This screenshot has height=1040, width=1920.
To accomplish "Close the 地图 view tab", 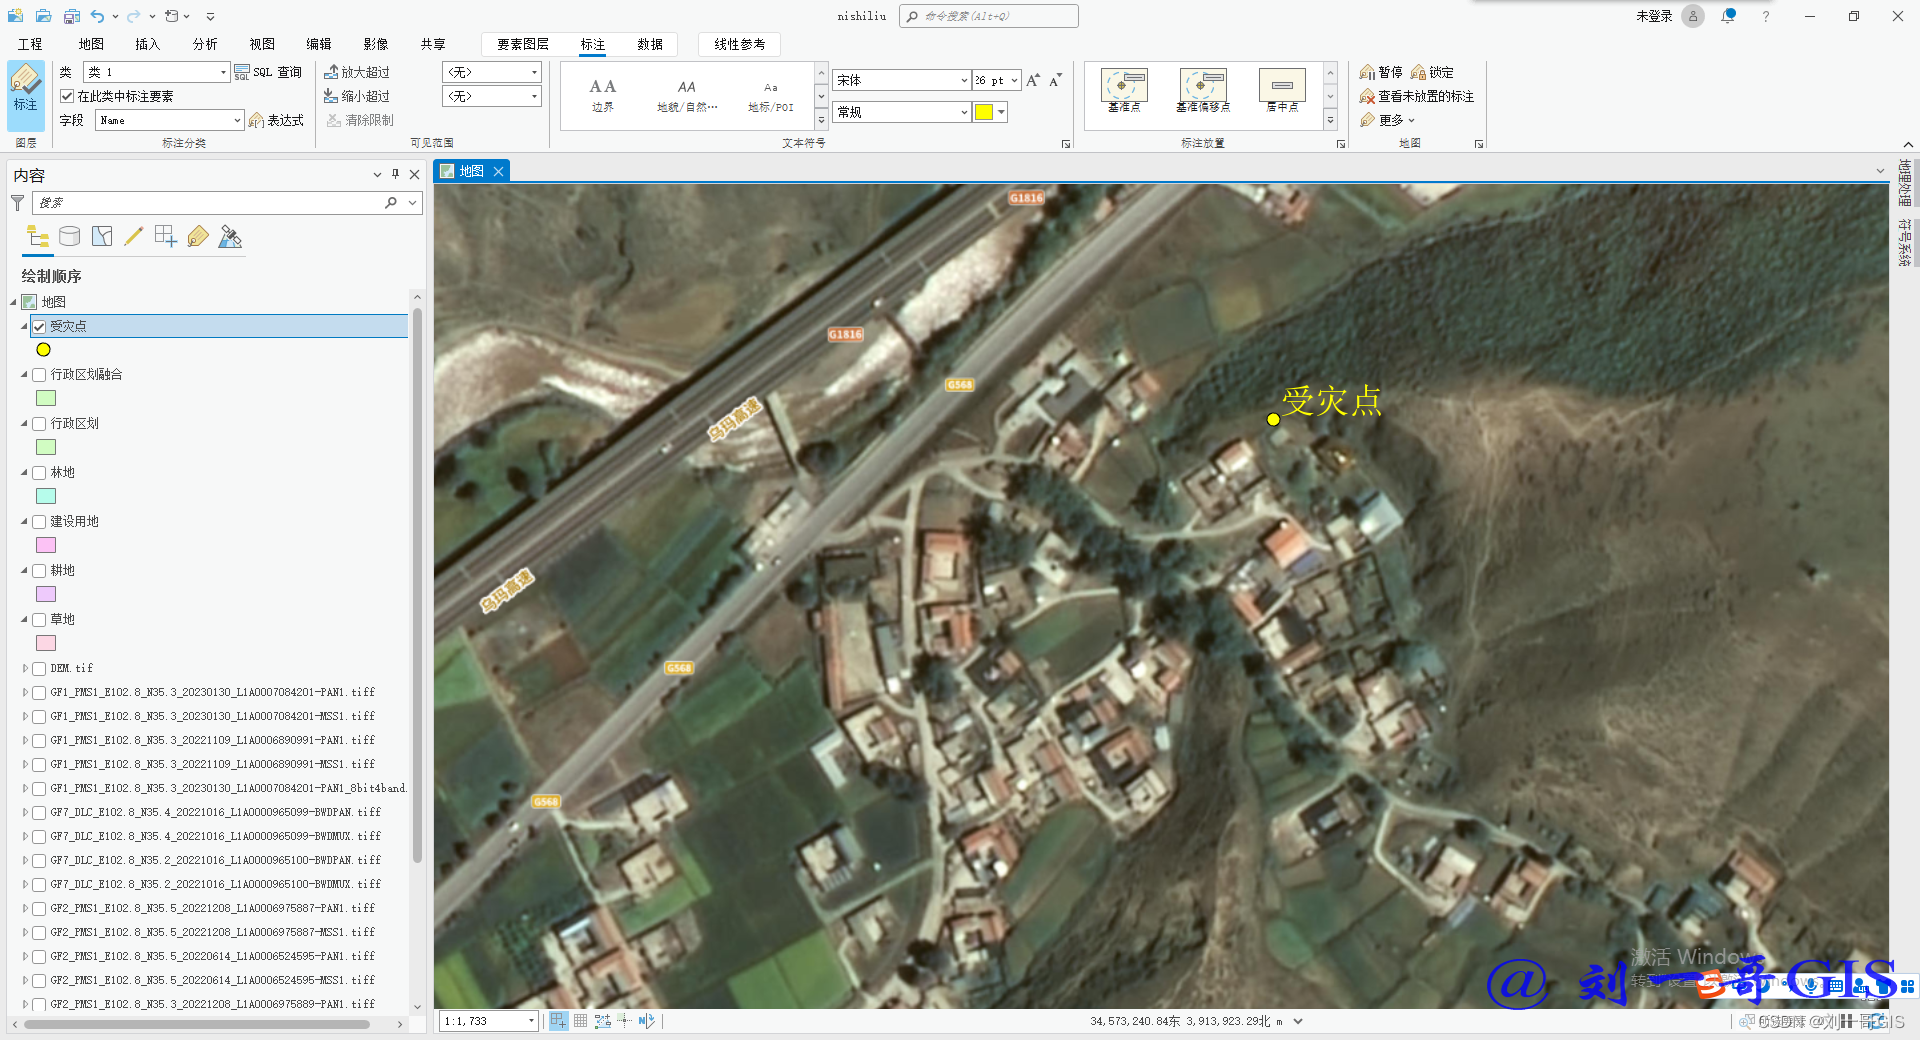I will tap(498, 171).
